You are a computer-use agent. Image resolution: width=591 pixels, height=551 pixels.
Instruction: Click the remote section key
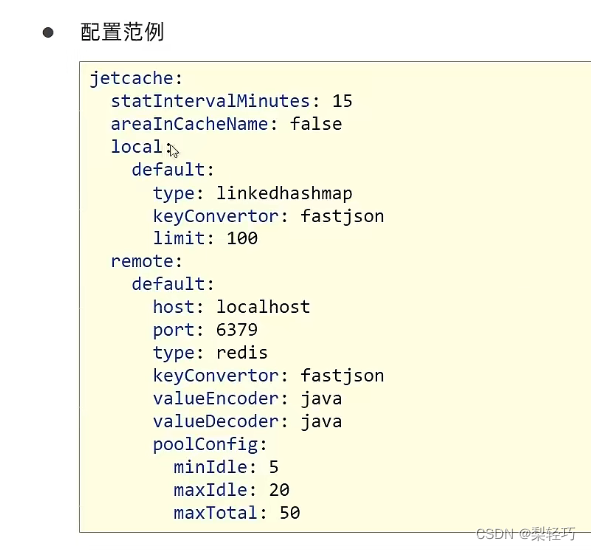[x=142, y=261]
